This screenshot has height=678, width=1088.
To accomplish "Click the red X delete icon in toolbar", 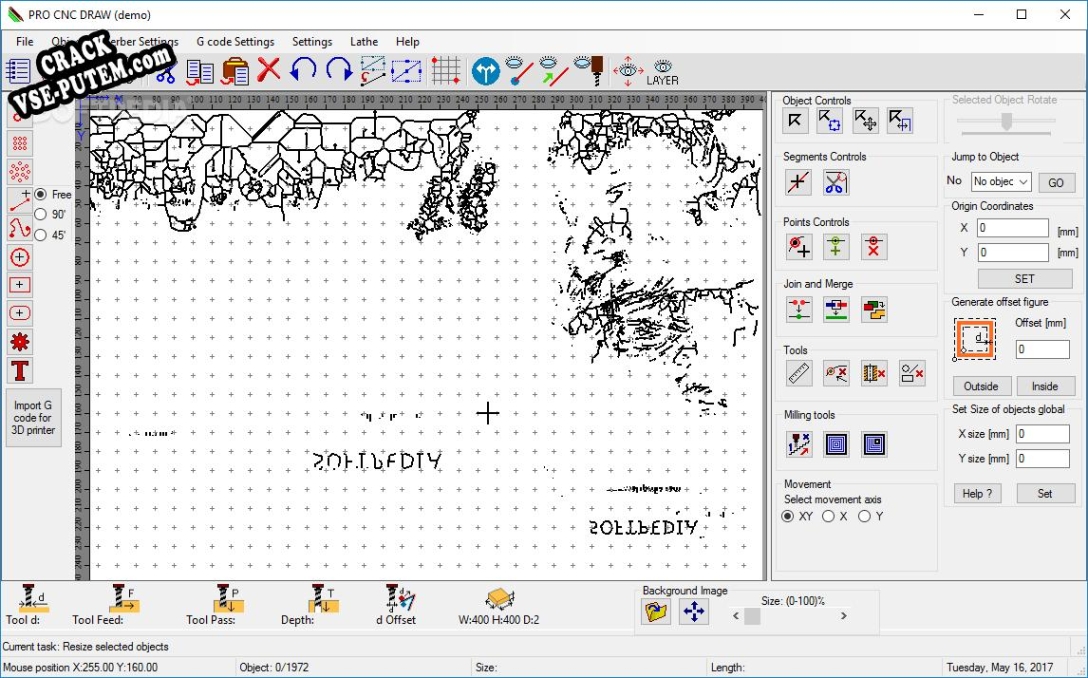I will point(268,70).
